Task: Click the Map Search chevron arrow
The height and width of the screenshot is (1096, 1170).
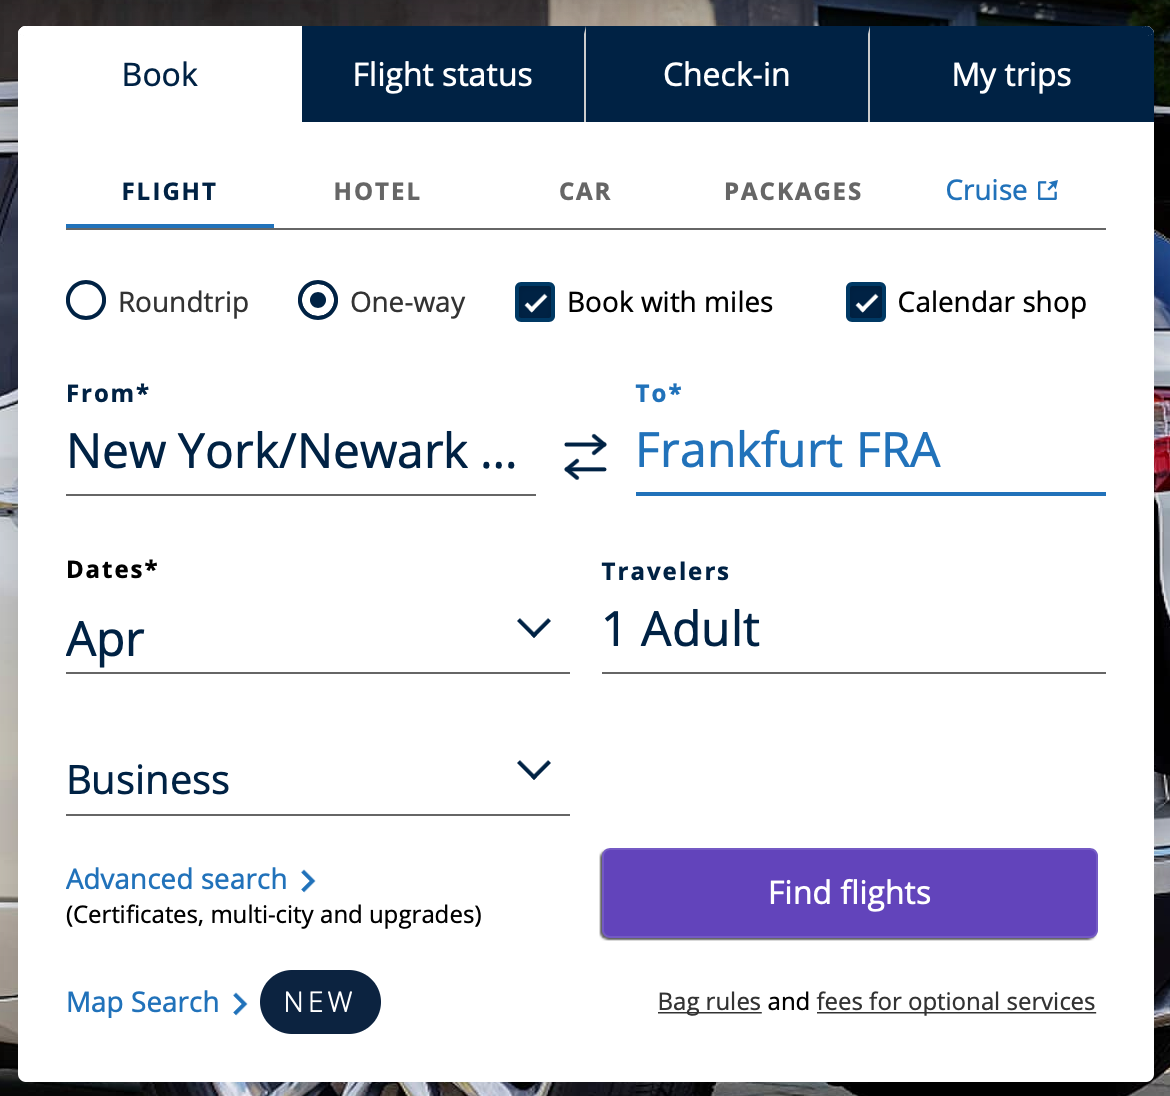Action: [238, 1002]
